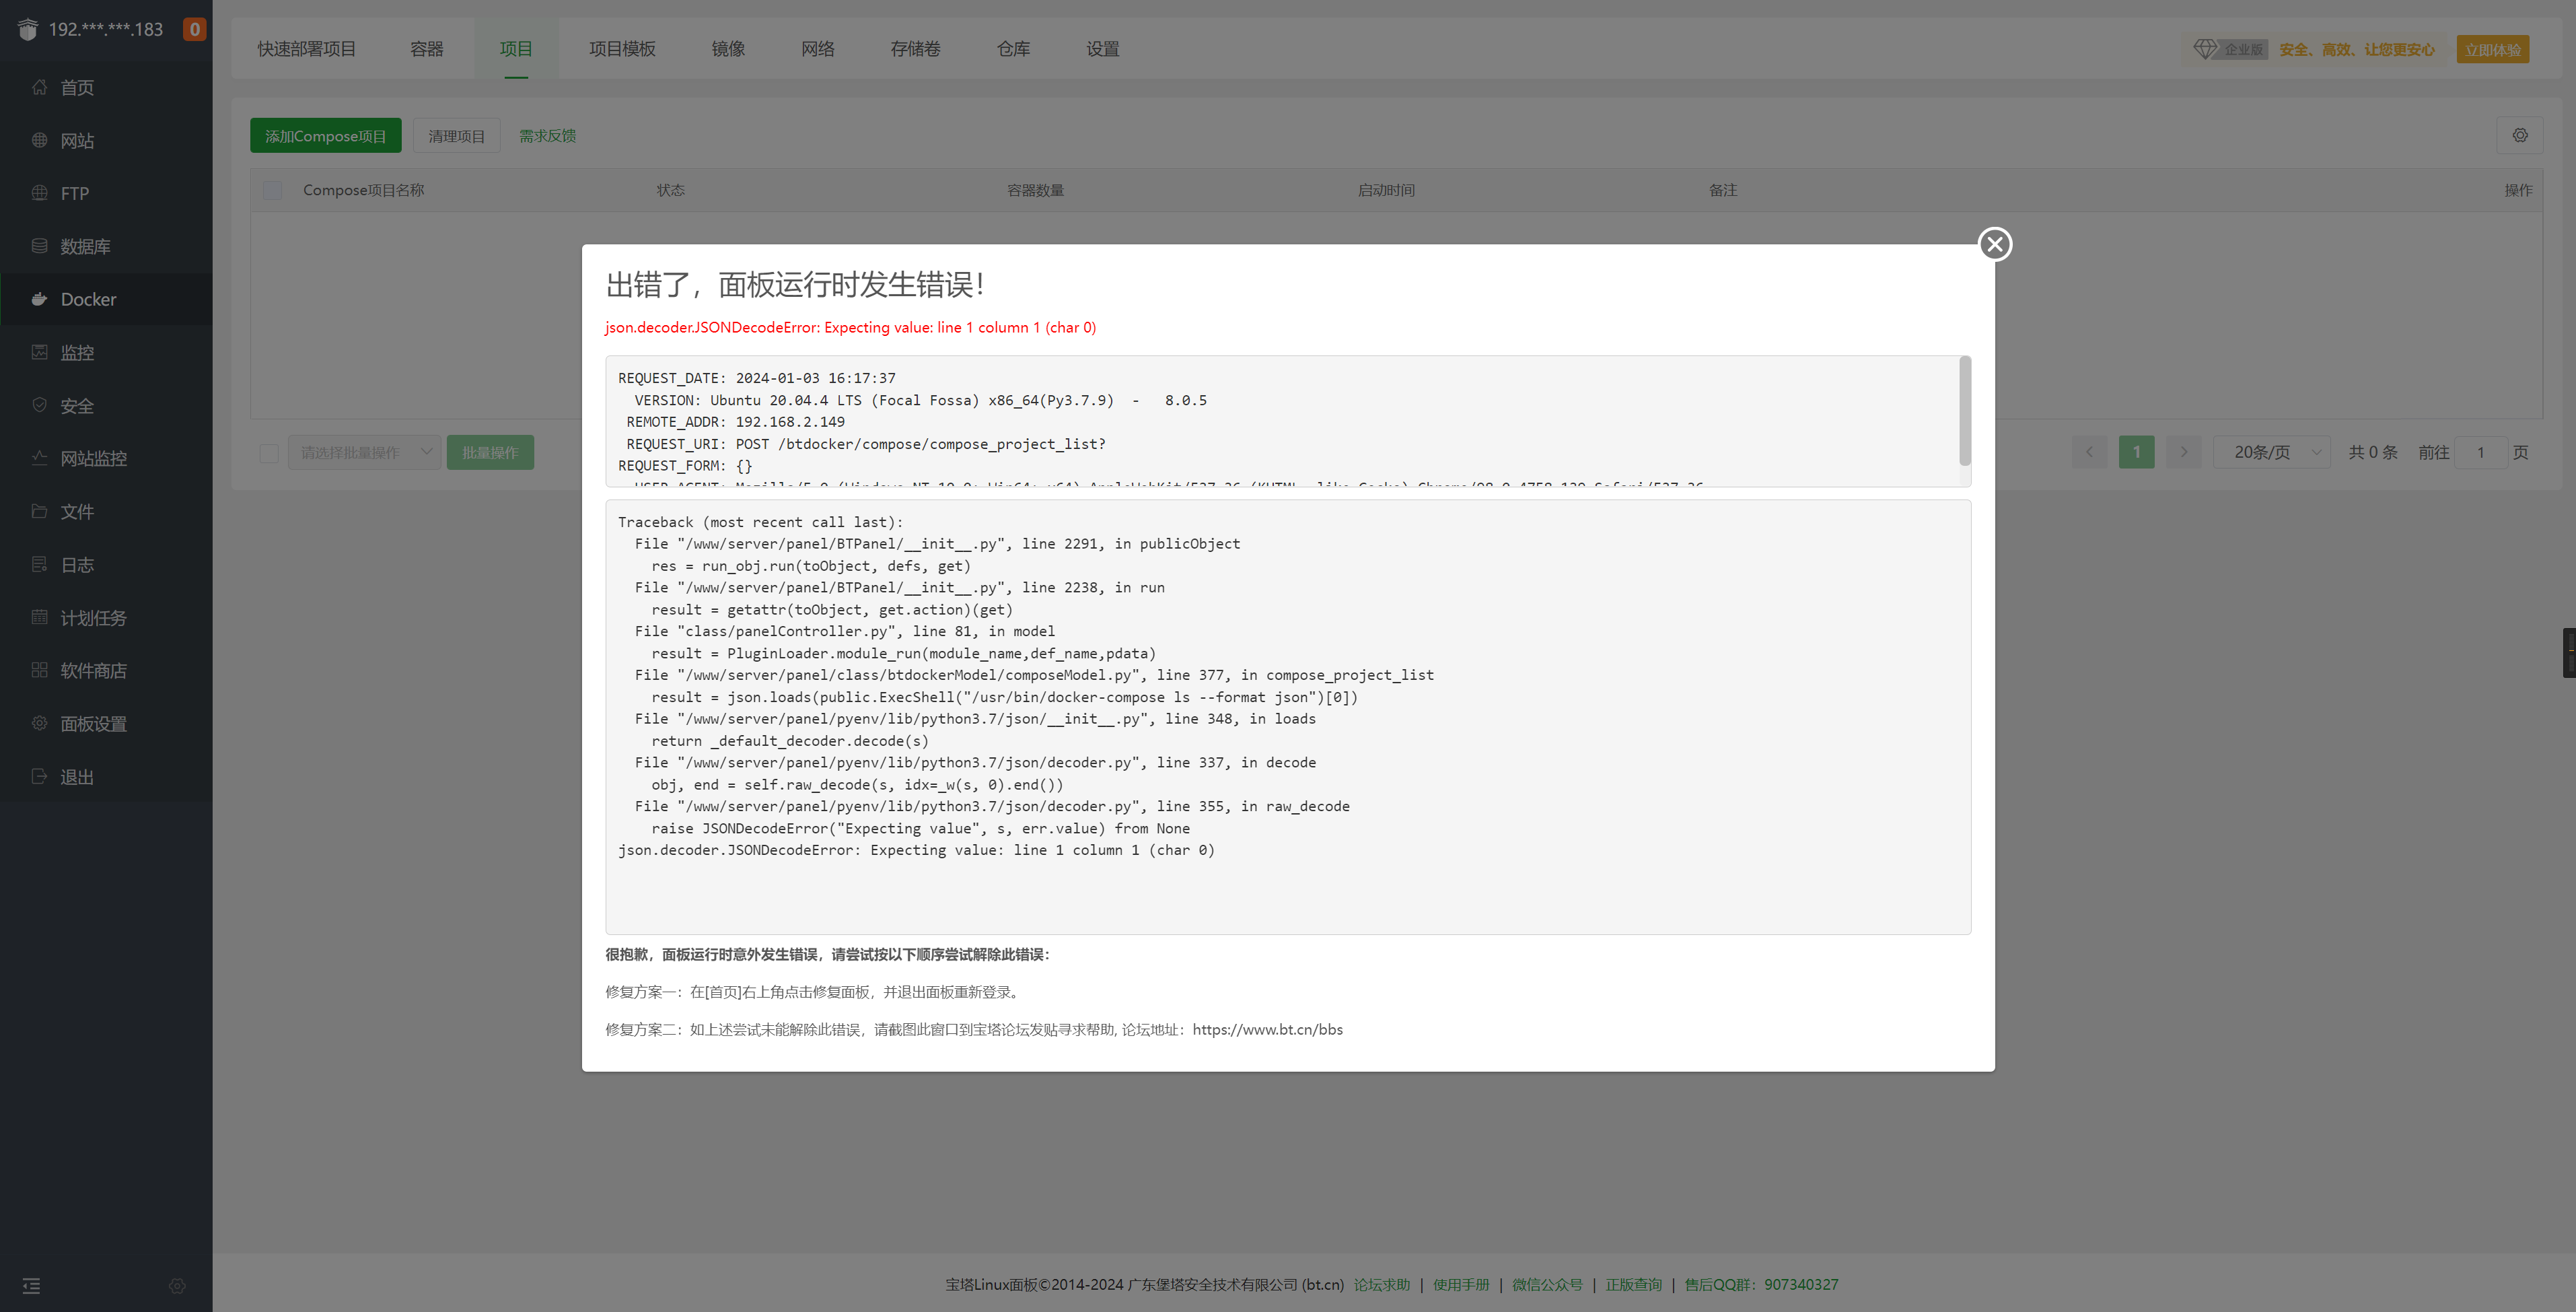
Task: Click the chart icon beside 网站监控
Action: coord(39,458)
